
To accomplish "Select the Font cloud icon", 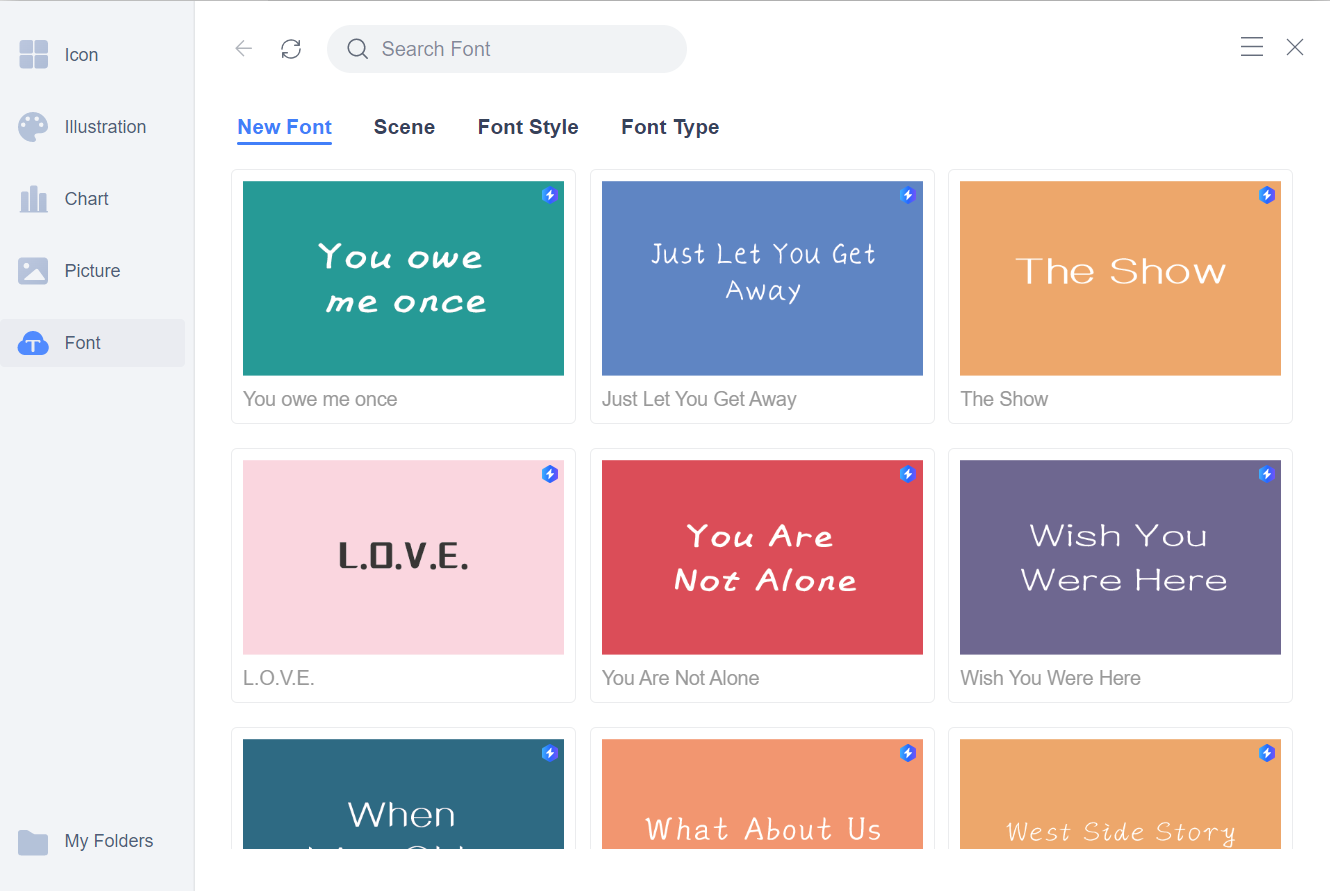I will point(33,343).
